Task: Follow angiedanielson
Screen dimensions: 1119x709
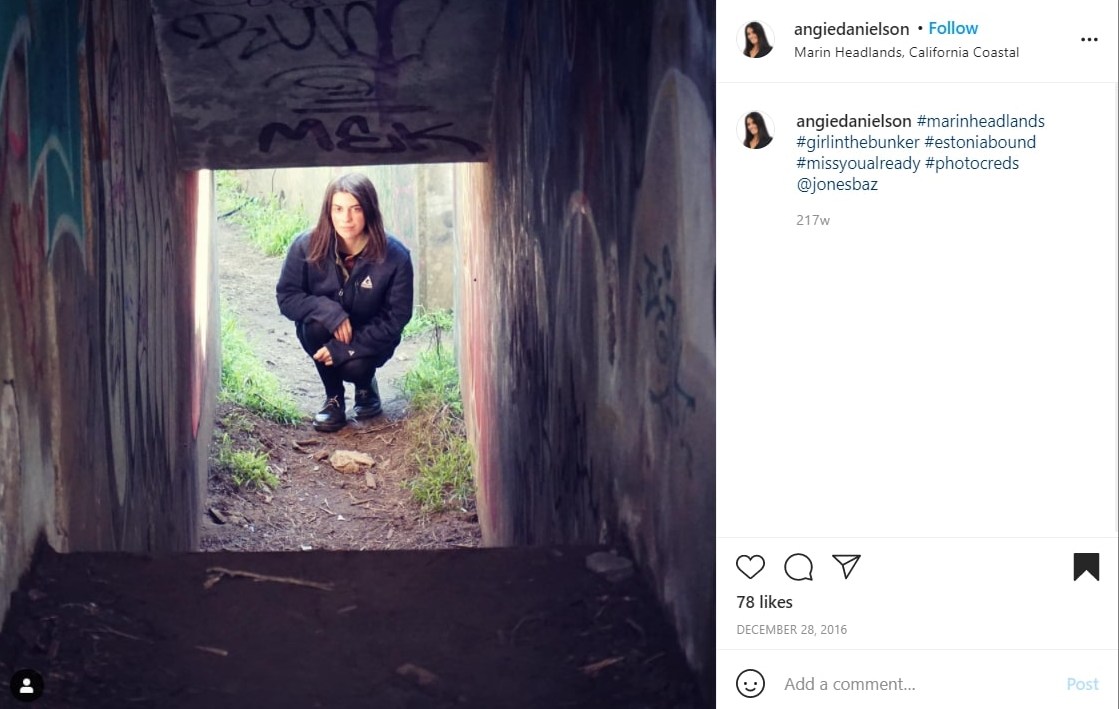Action: coord(953,29)
